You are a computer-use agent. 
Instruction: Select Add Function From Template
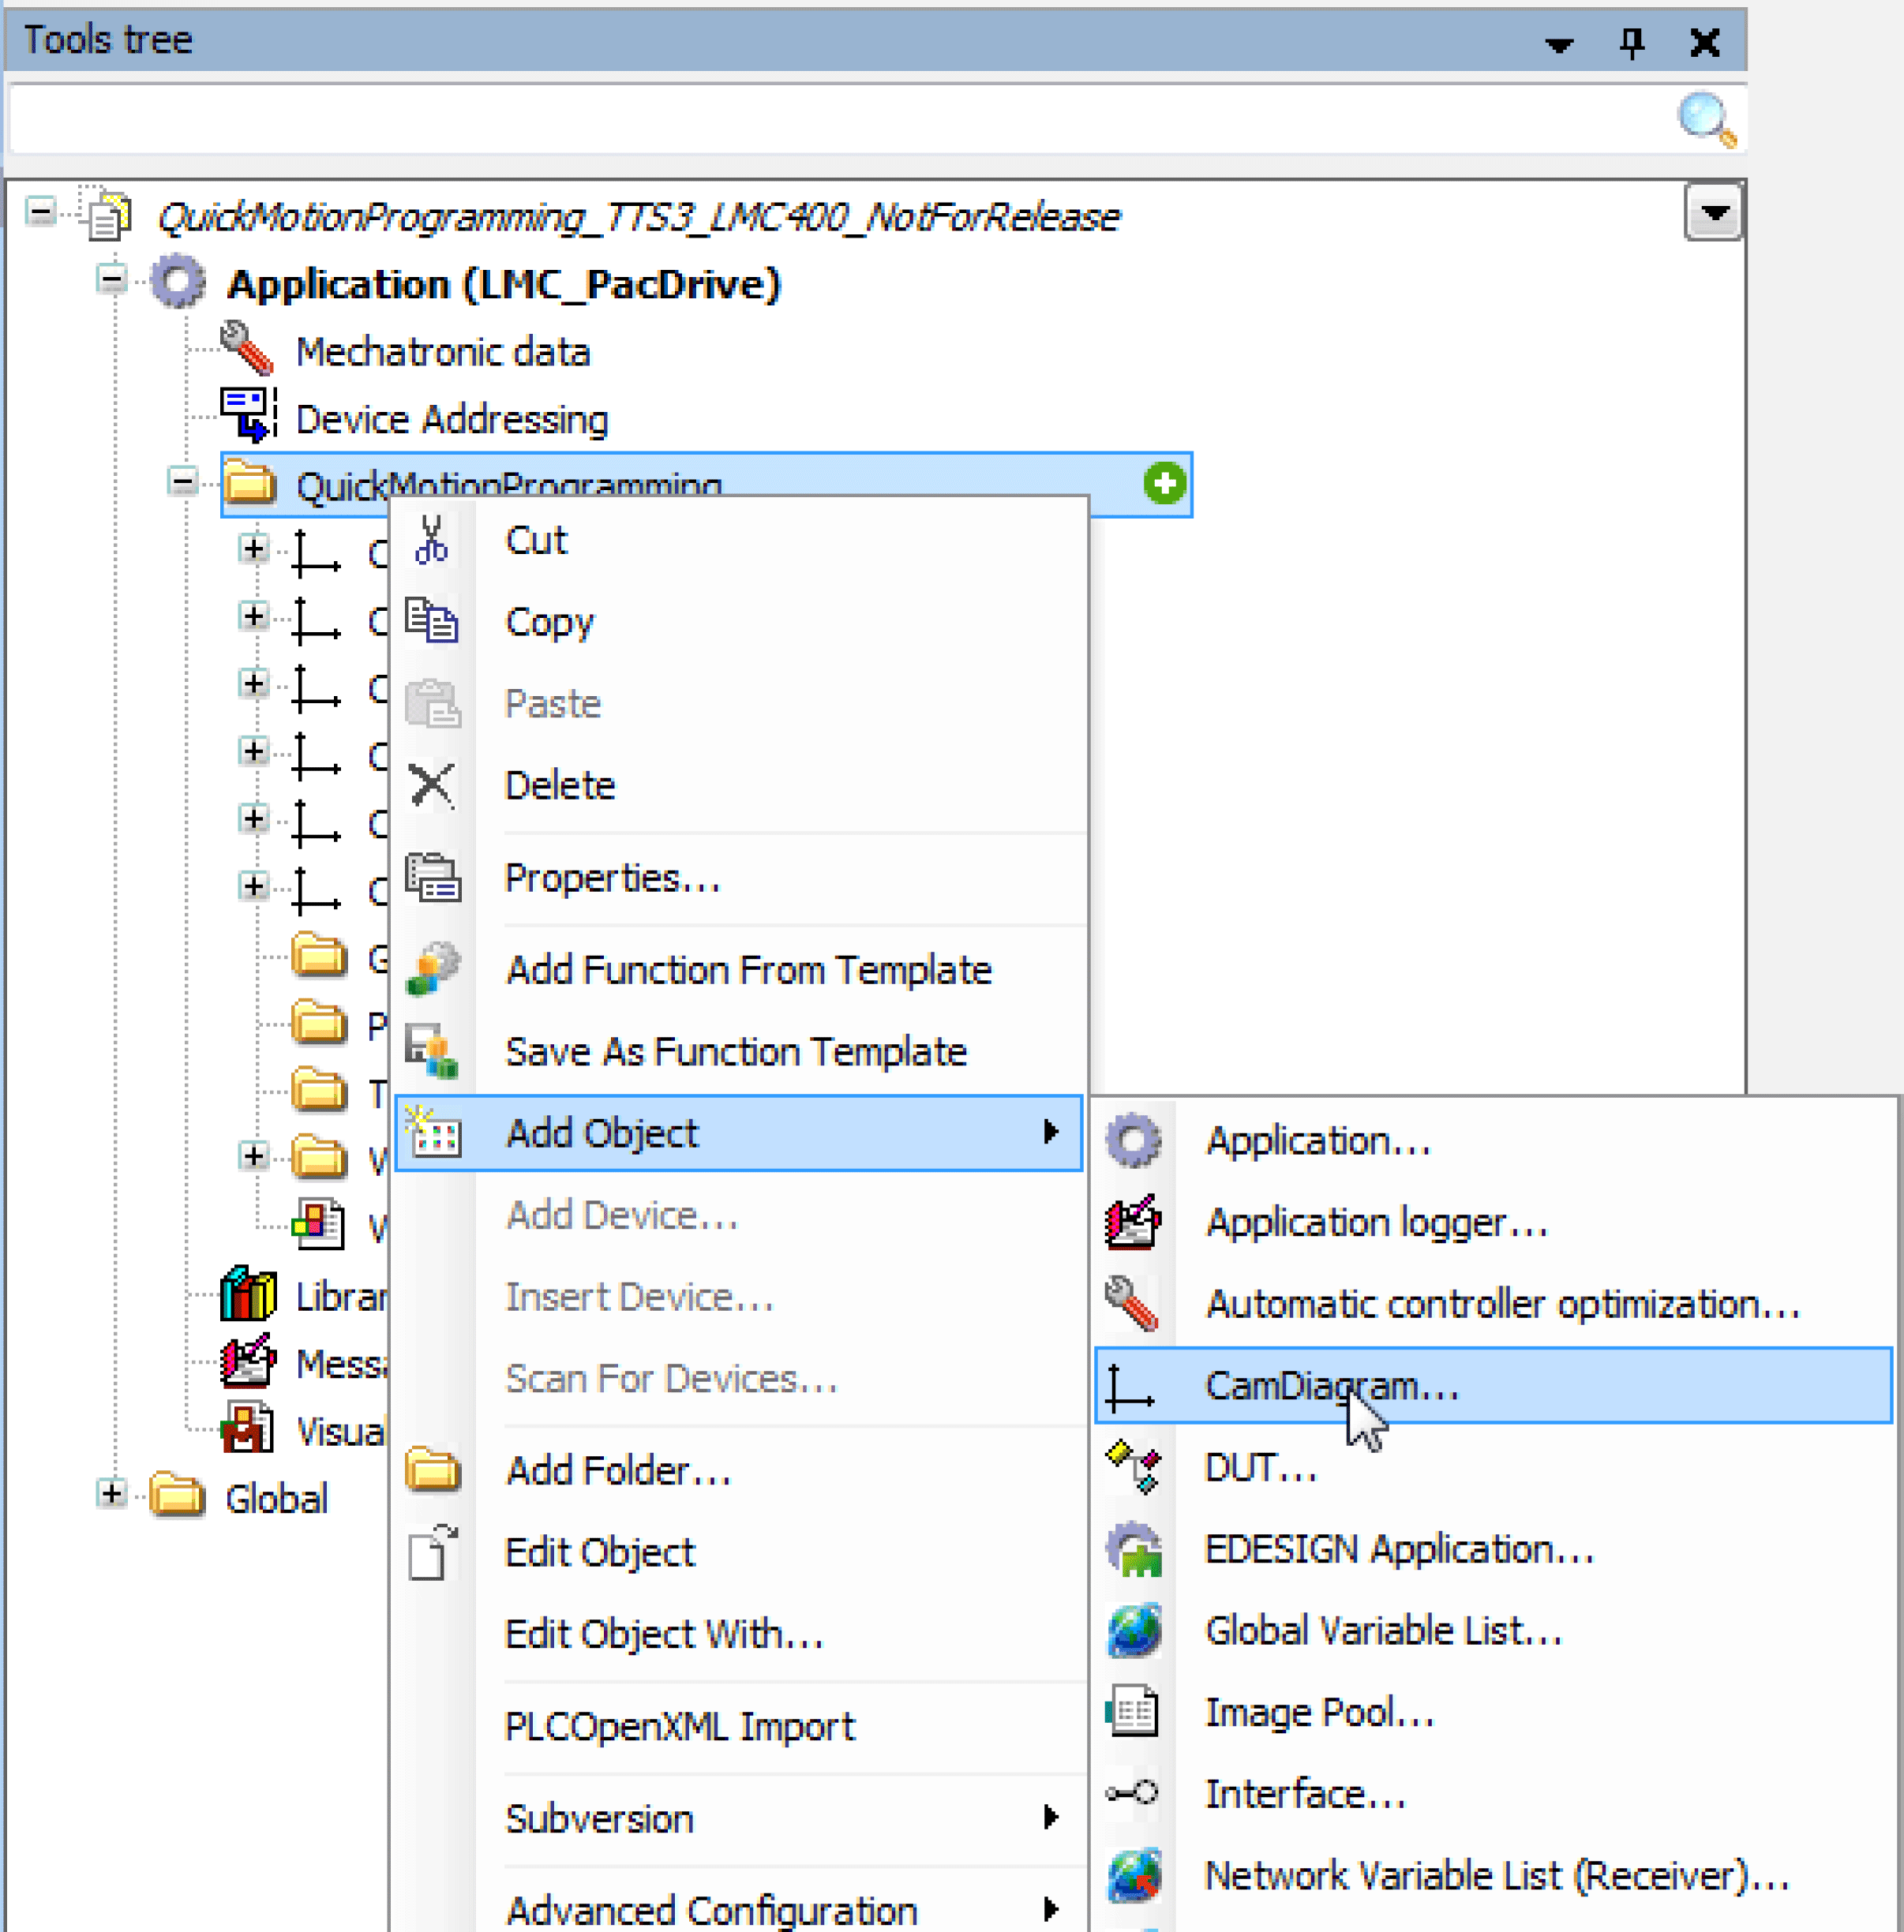[x=738, y=971]
